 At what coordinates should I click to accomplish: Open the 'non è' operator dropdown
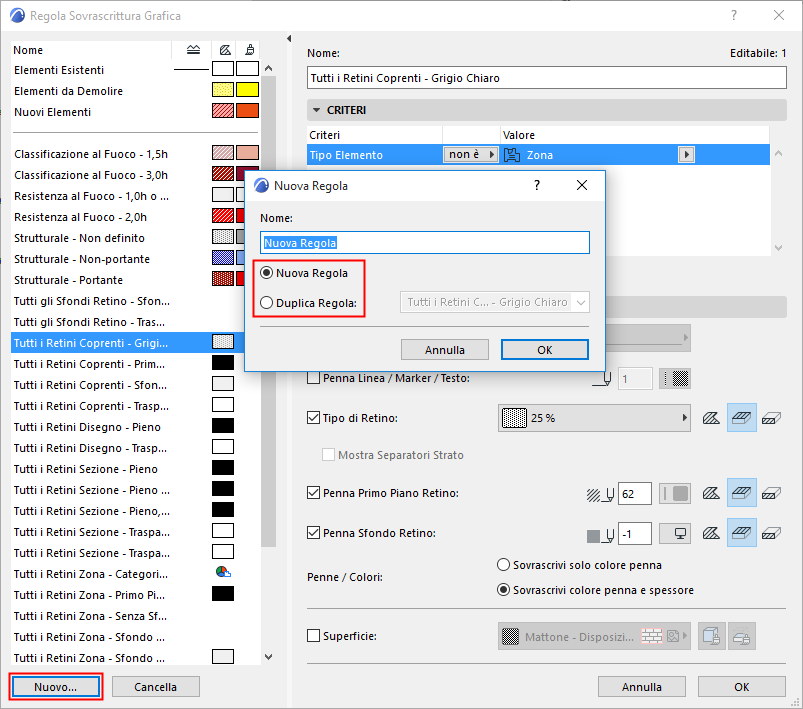[471, 155]
